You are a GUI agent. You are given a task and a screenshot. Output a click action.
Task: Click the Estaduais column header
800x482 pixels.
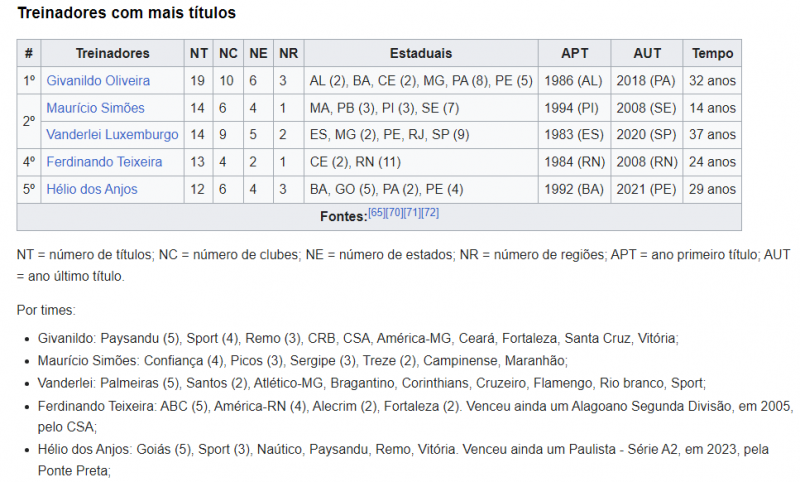421,53
